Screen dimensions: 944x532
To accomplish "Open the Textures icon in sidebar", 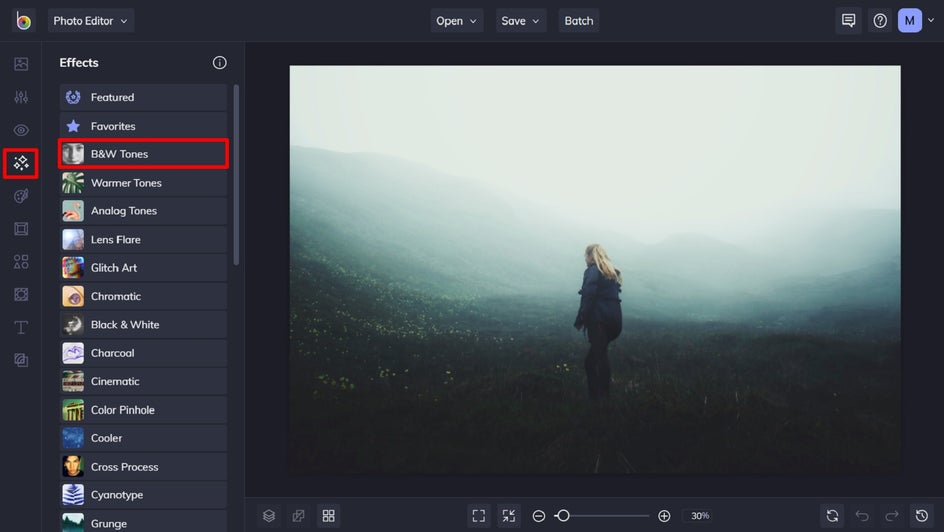I will (21, 360).
